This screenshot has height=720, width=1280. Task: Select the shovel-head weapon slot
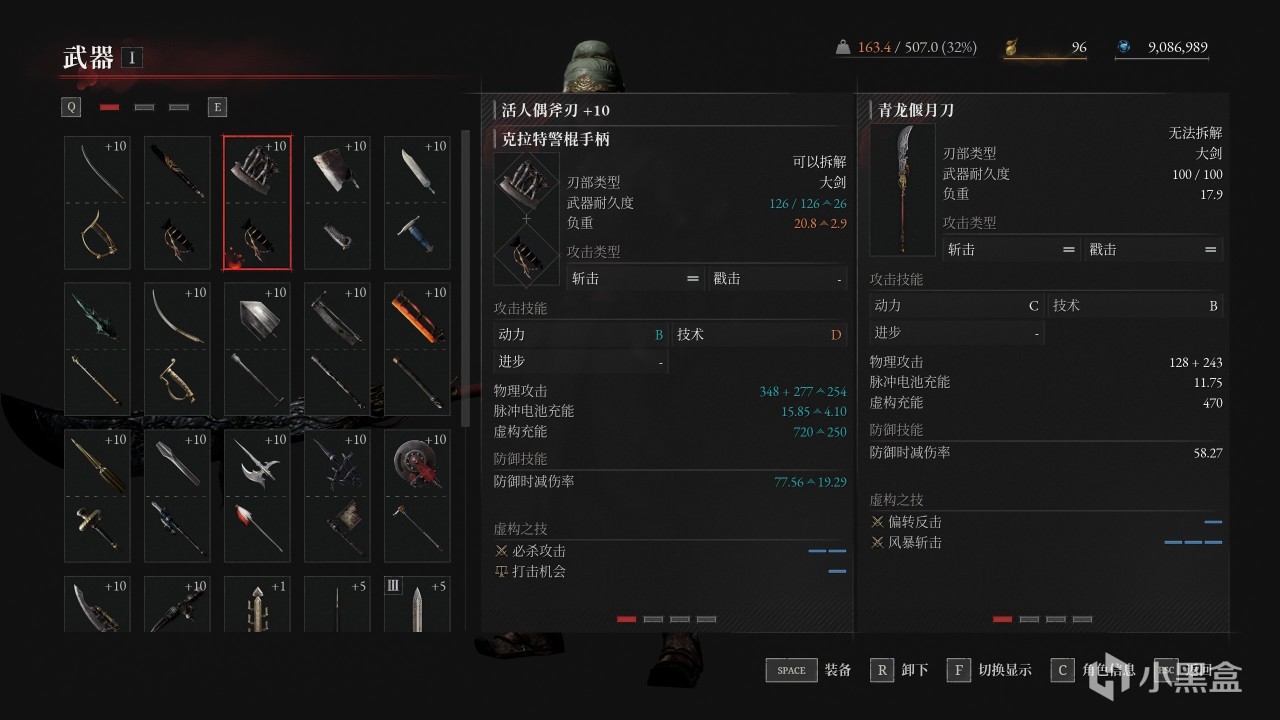[257, 349]
